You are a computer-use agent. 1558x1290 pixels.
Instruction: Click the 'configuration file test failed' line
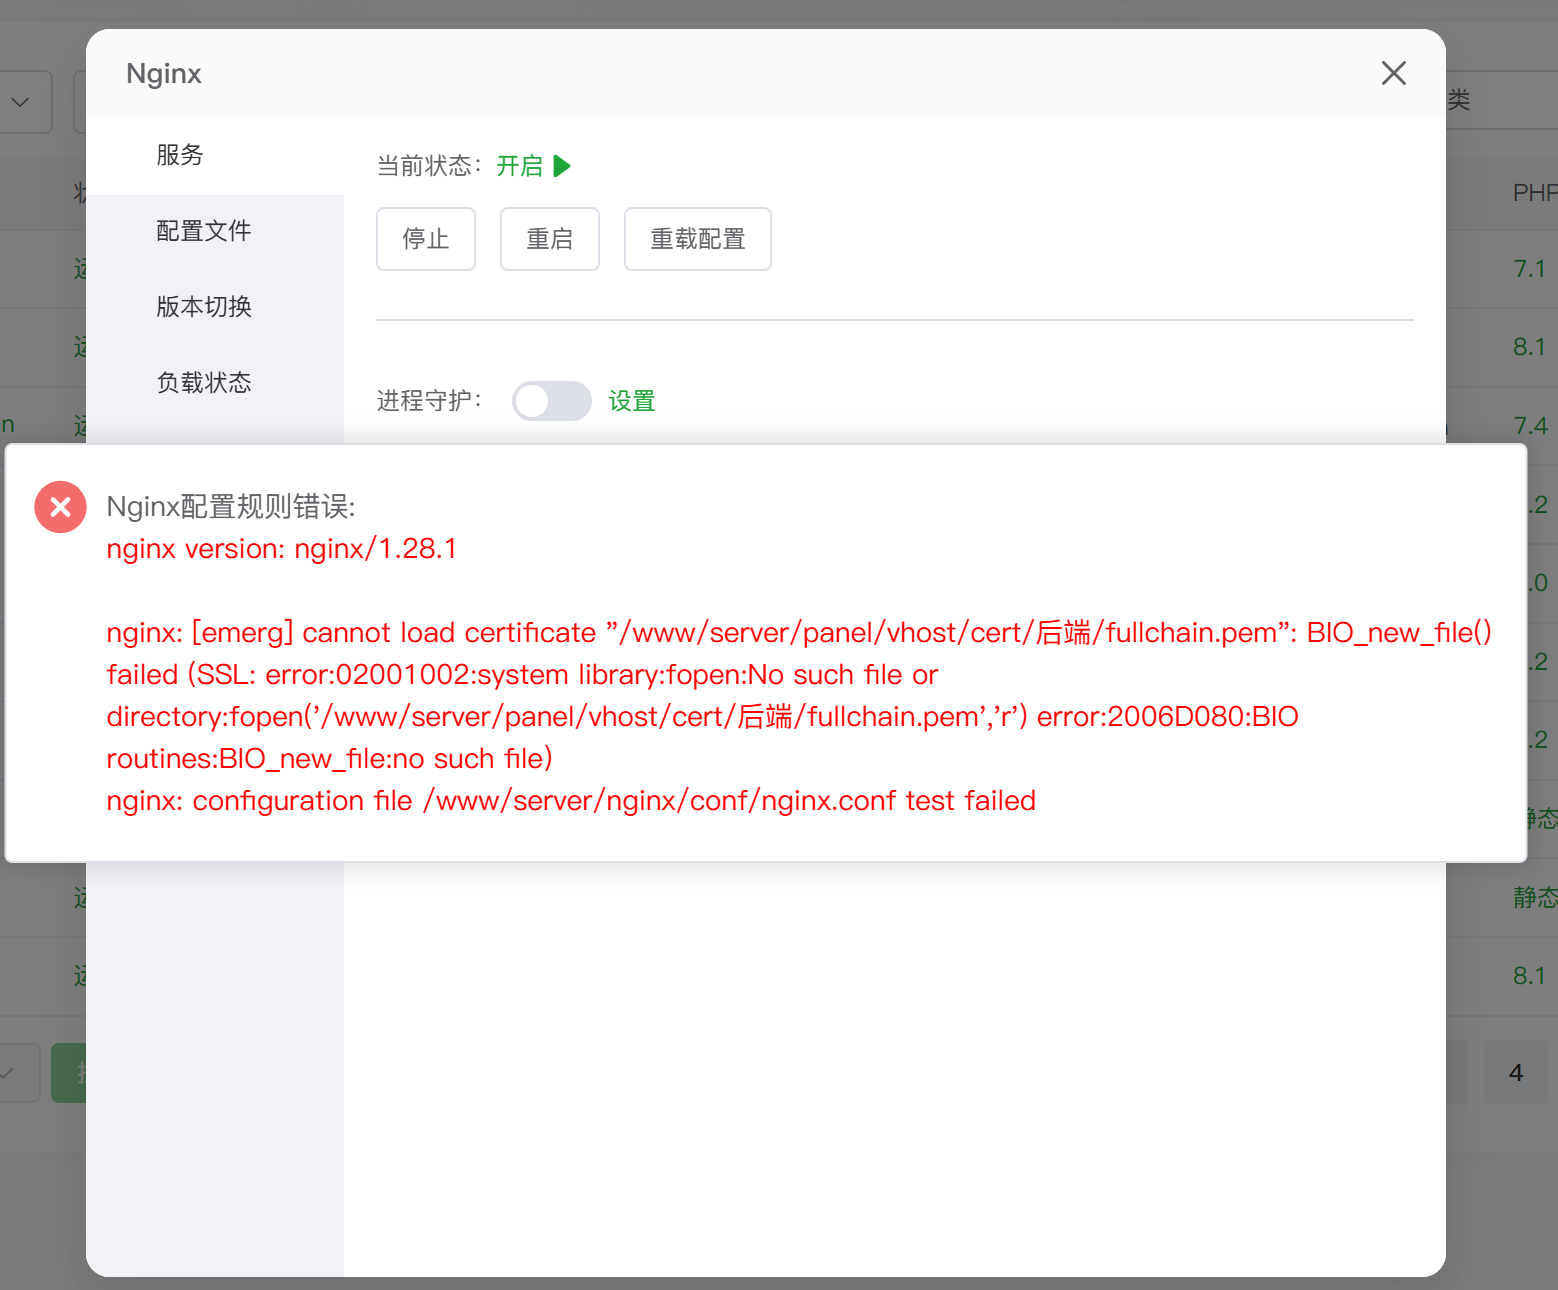(571, 801)
